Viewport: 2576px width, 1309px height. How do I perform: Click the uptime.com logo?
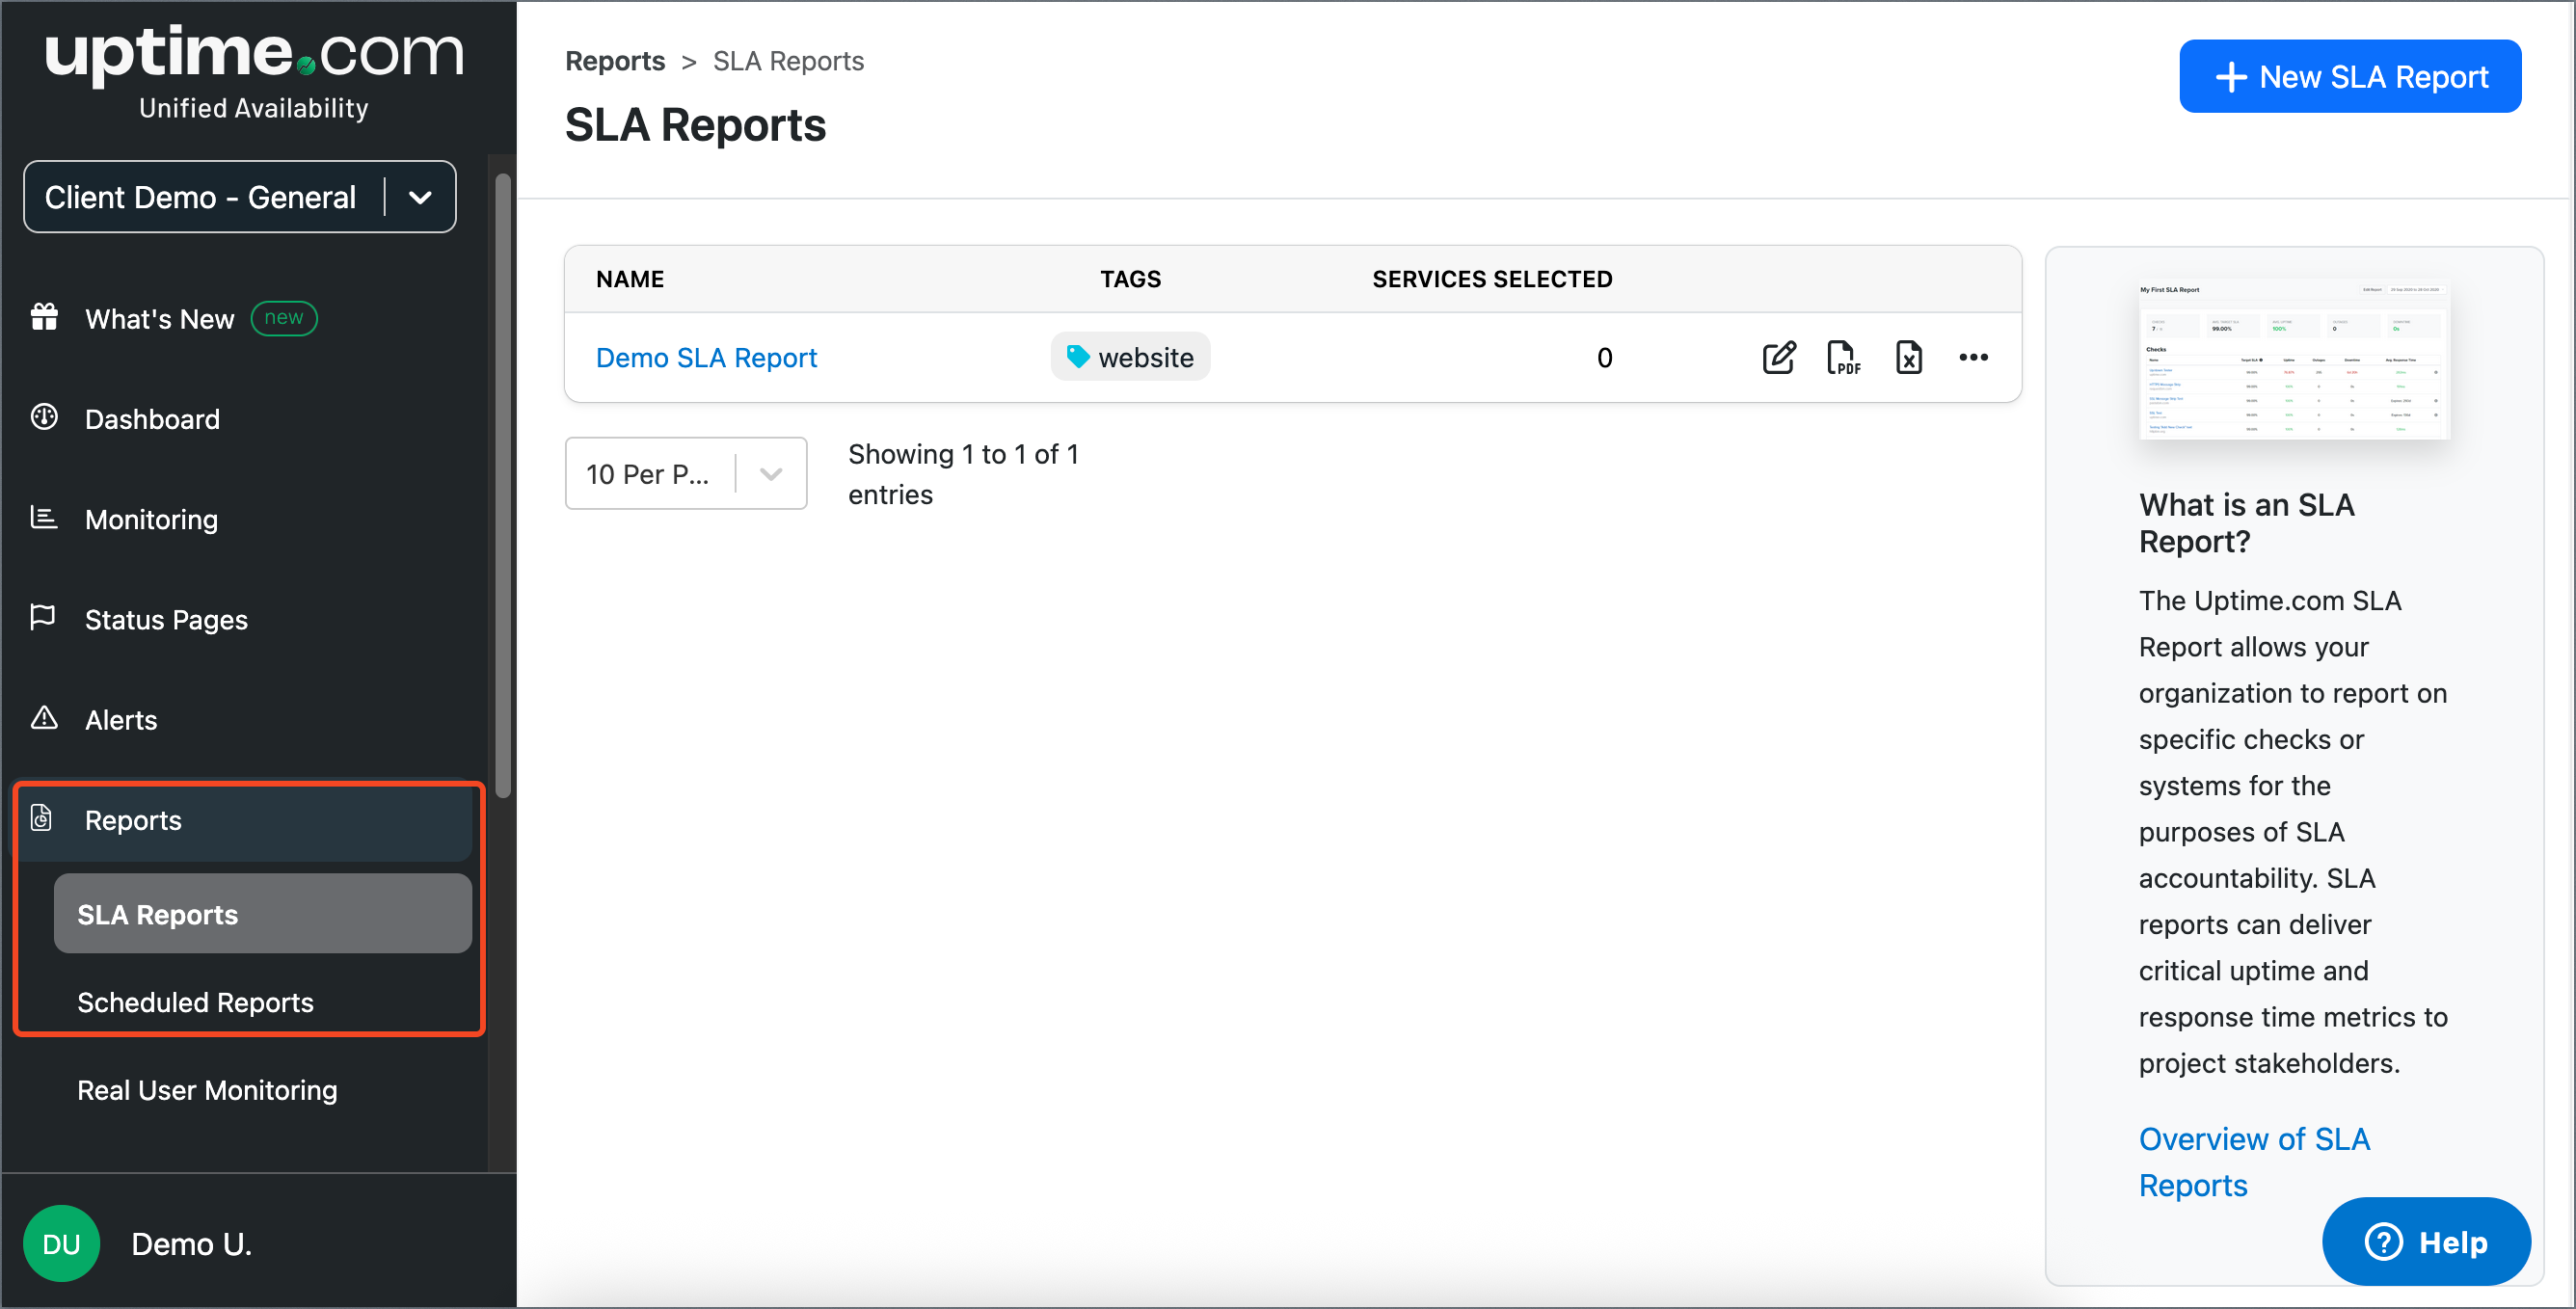[254, 52]
